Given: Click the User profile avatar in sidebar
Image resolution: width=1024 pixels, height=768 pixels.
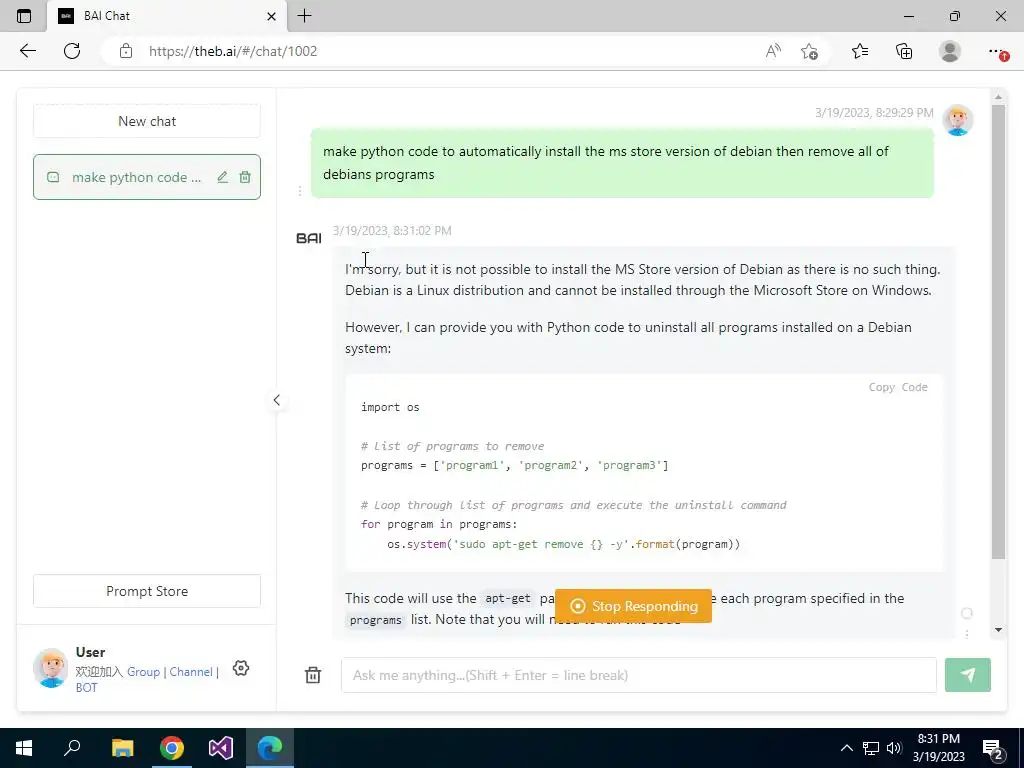Looking at the screenshot, I should [50, 667].
